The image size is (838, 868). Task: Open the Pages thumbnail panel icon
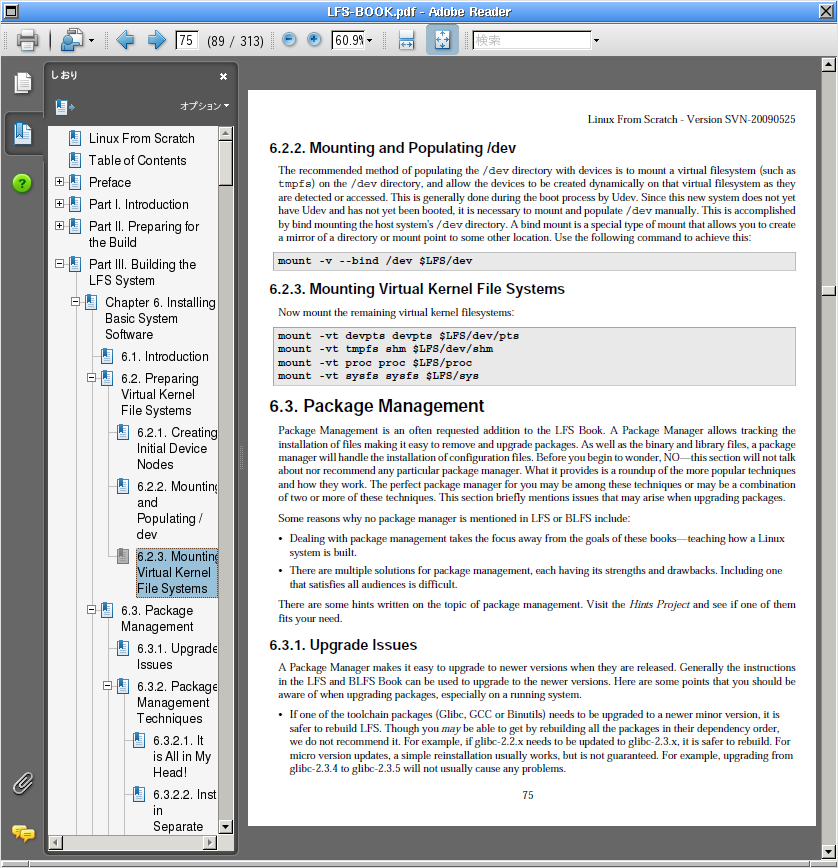tap(23, 83)
